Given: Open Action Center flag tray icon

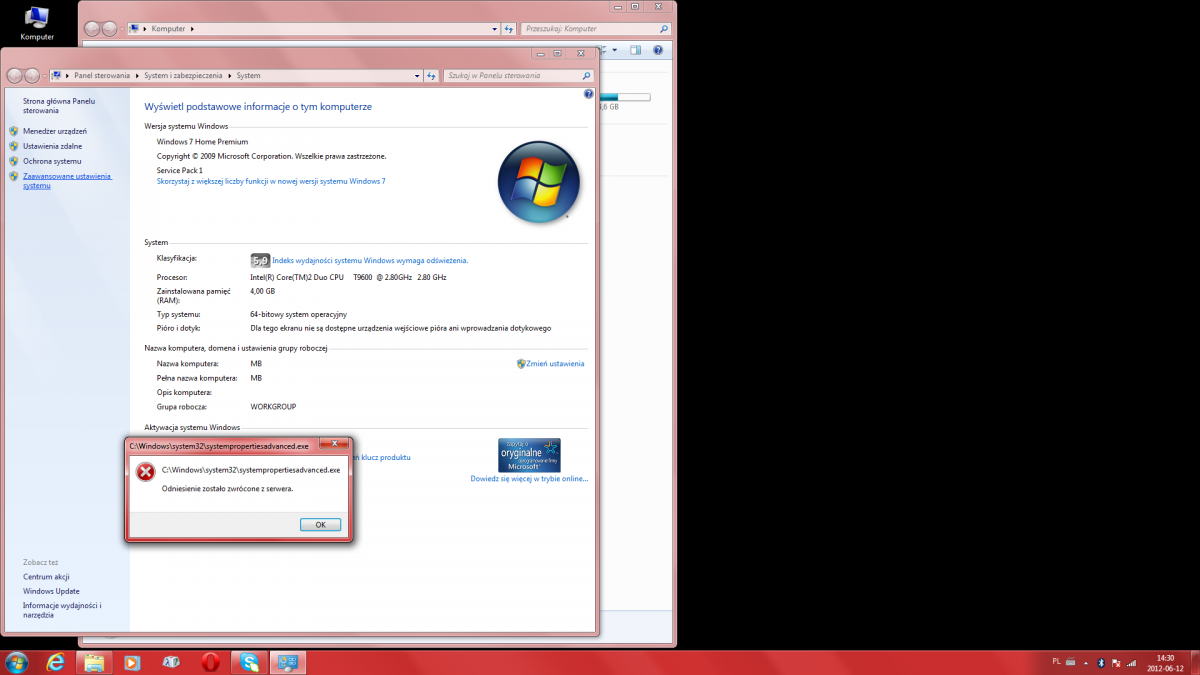Looking at the screenshot, I should 1116,662.
